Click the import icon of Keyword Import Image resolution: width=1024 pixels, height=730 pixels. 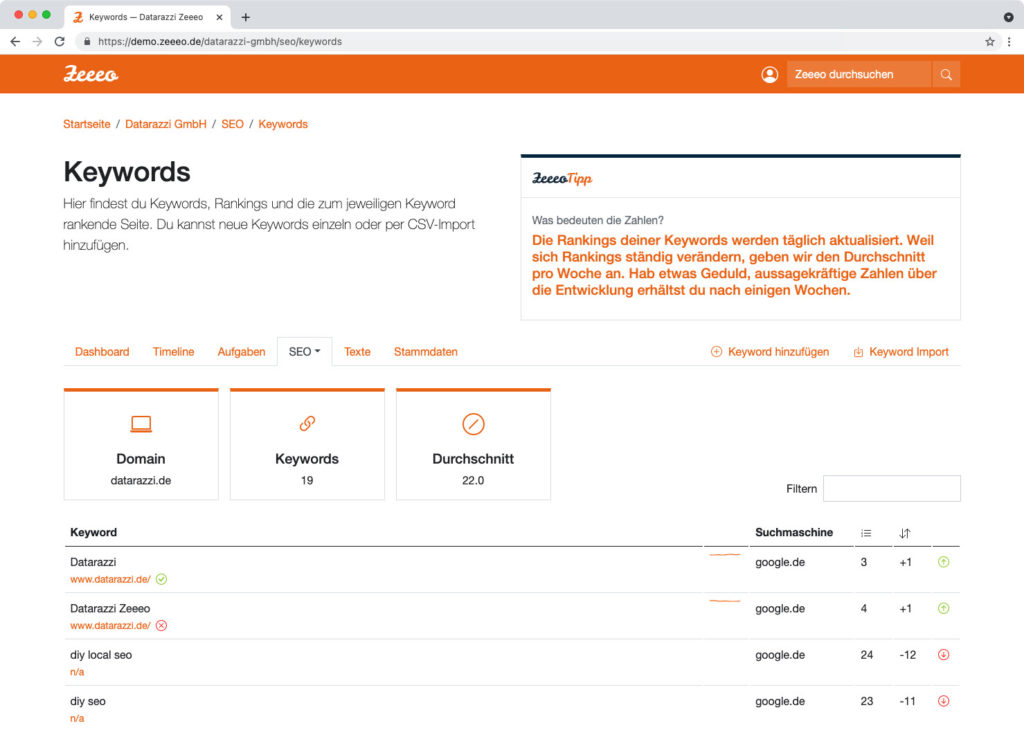(858, 352)
